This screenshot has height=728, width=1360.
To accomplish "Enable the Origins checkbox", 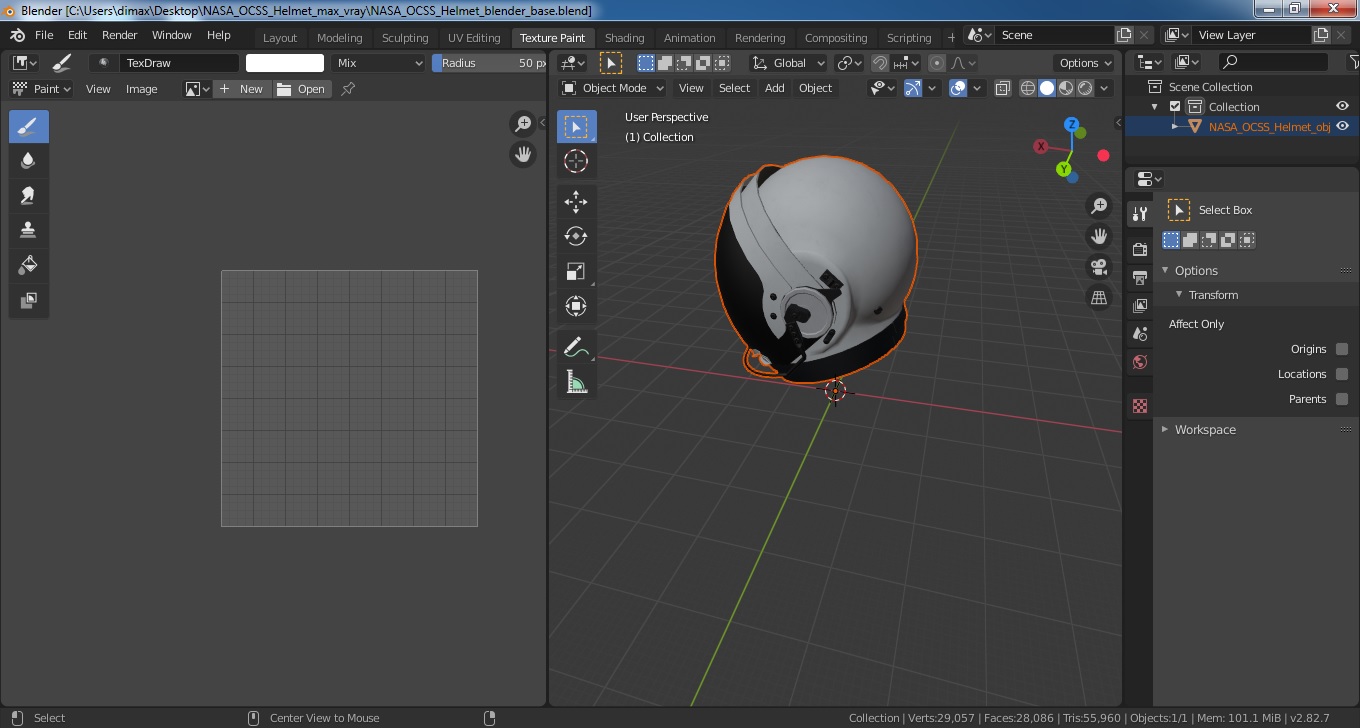I will 1342,349.
